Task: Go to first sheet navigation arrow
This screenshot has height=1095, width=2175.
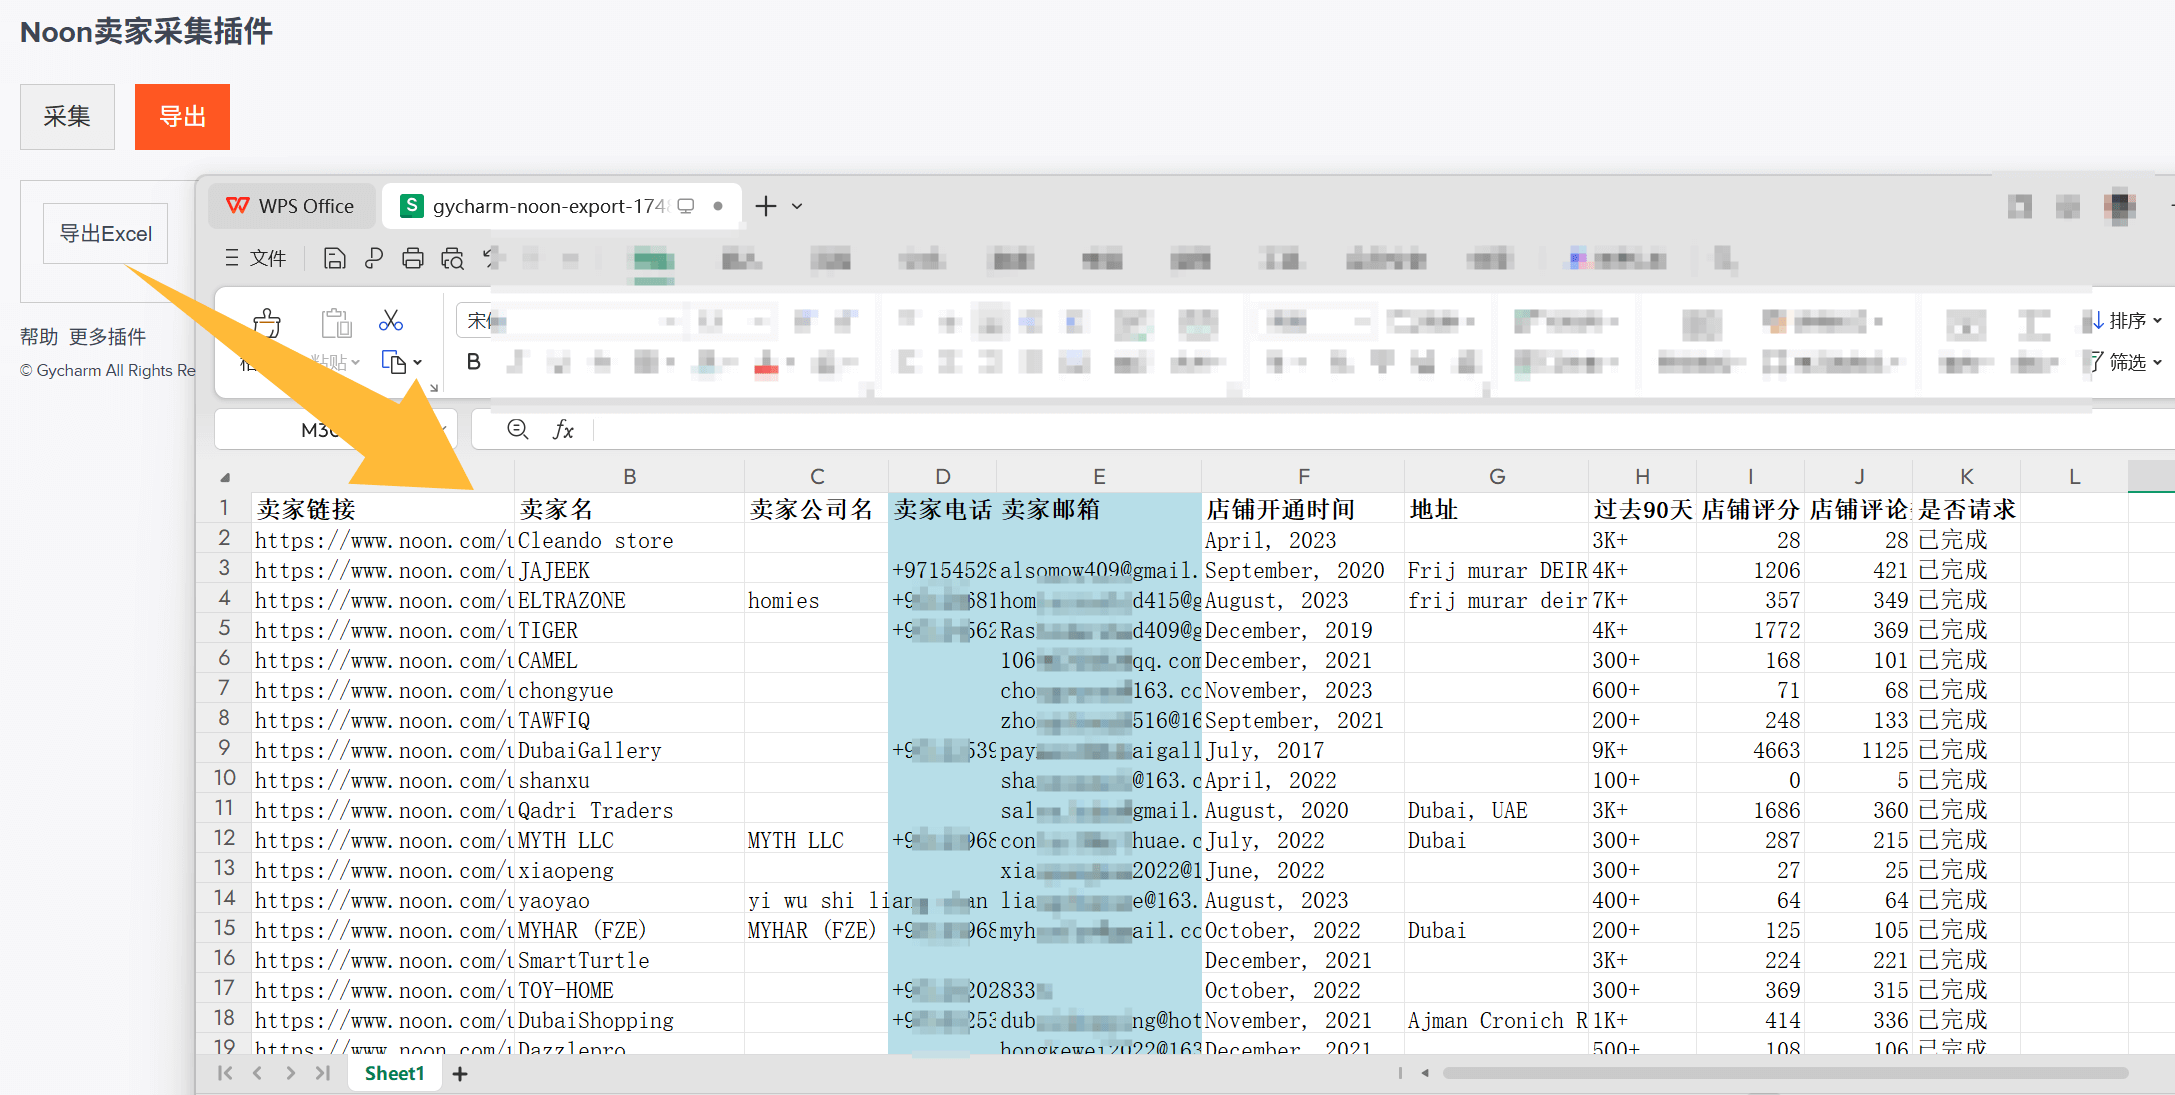Action: [225, 1073]
